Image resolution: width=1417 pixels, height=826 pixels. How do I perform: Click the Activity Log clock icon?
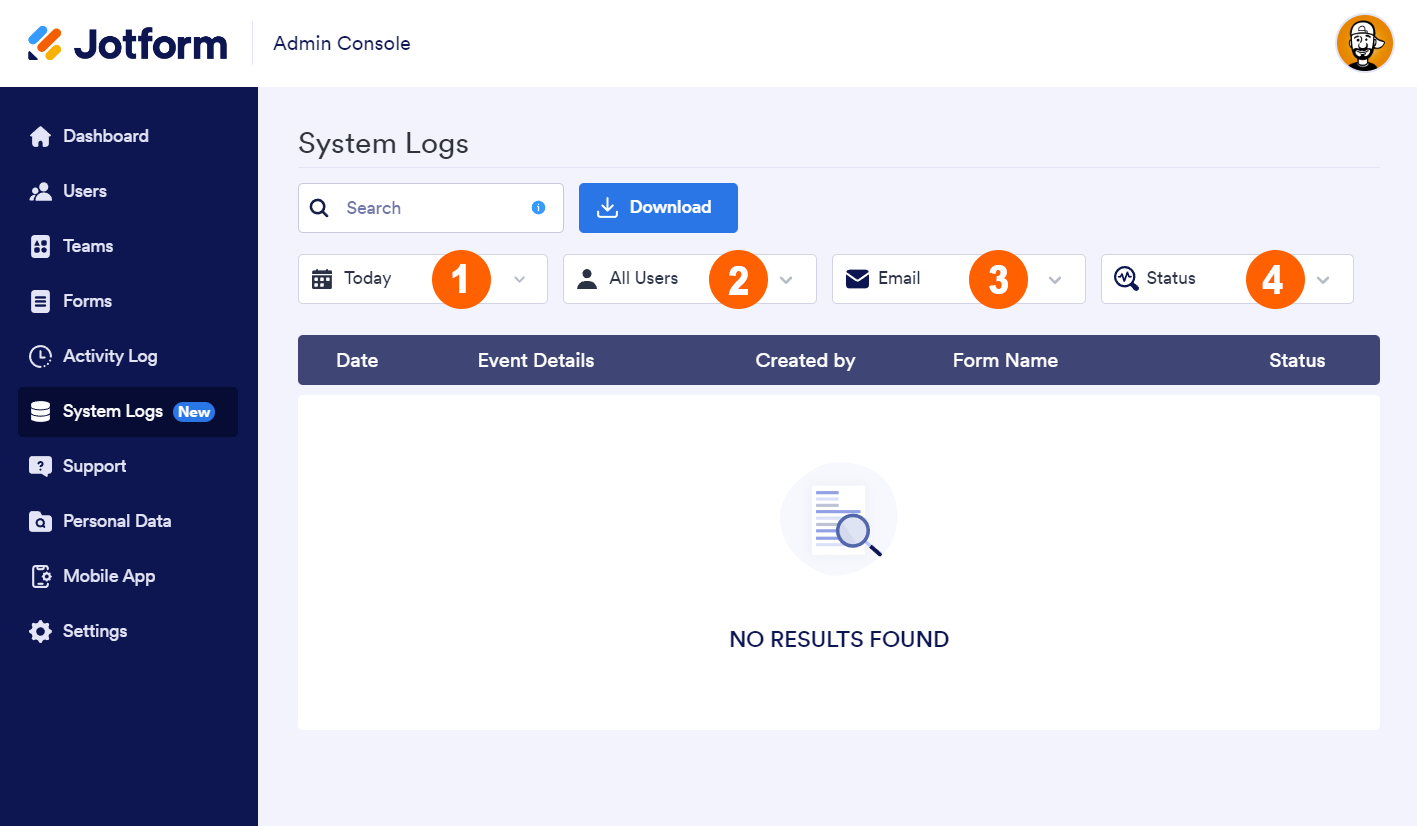point(40,356)
